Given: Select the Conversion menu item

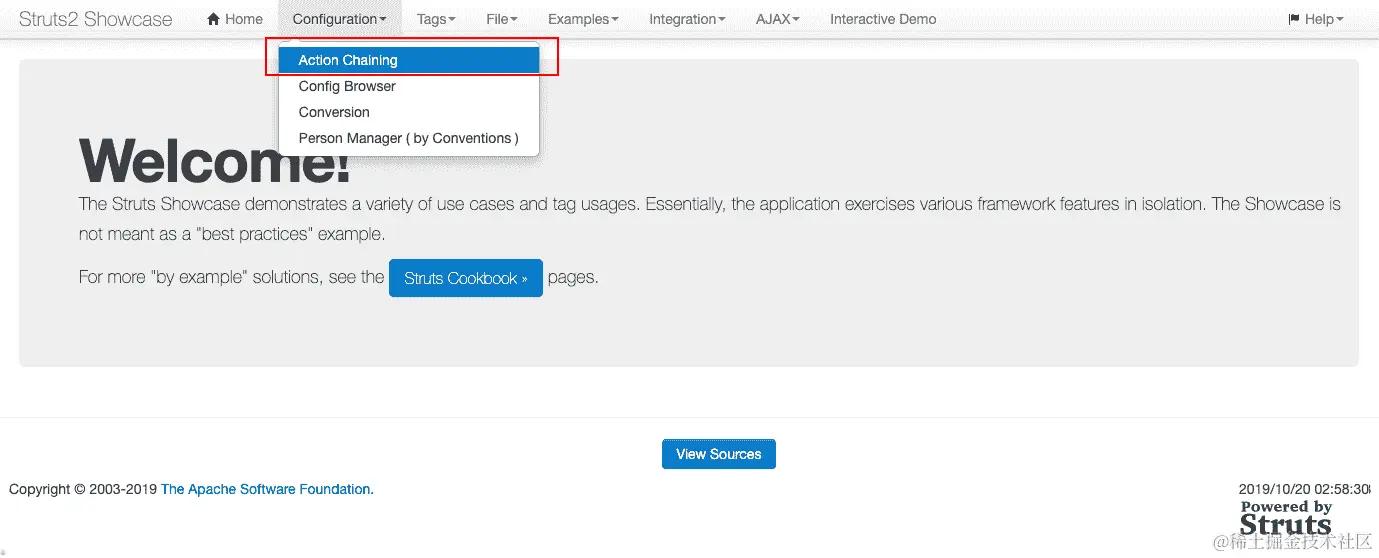Looking at the screenshot, I should 334,112.
